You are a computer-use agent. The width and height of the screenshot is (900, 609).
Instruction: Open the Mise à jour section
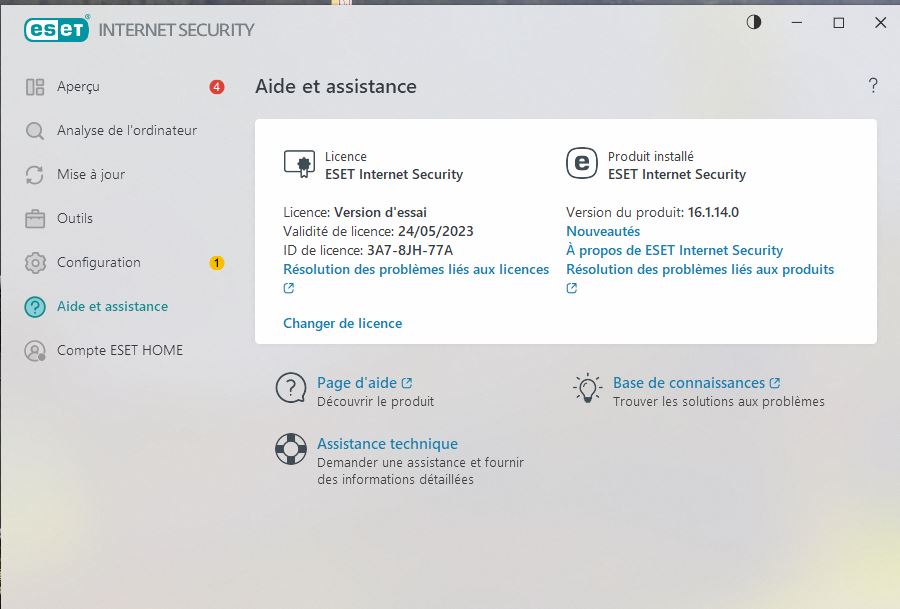point(91,174)
